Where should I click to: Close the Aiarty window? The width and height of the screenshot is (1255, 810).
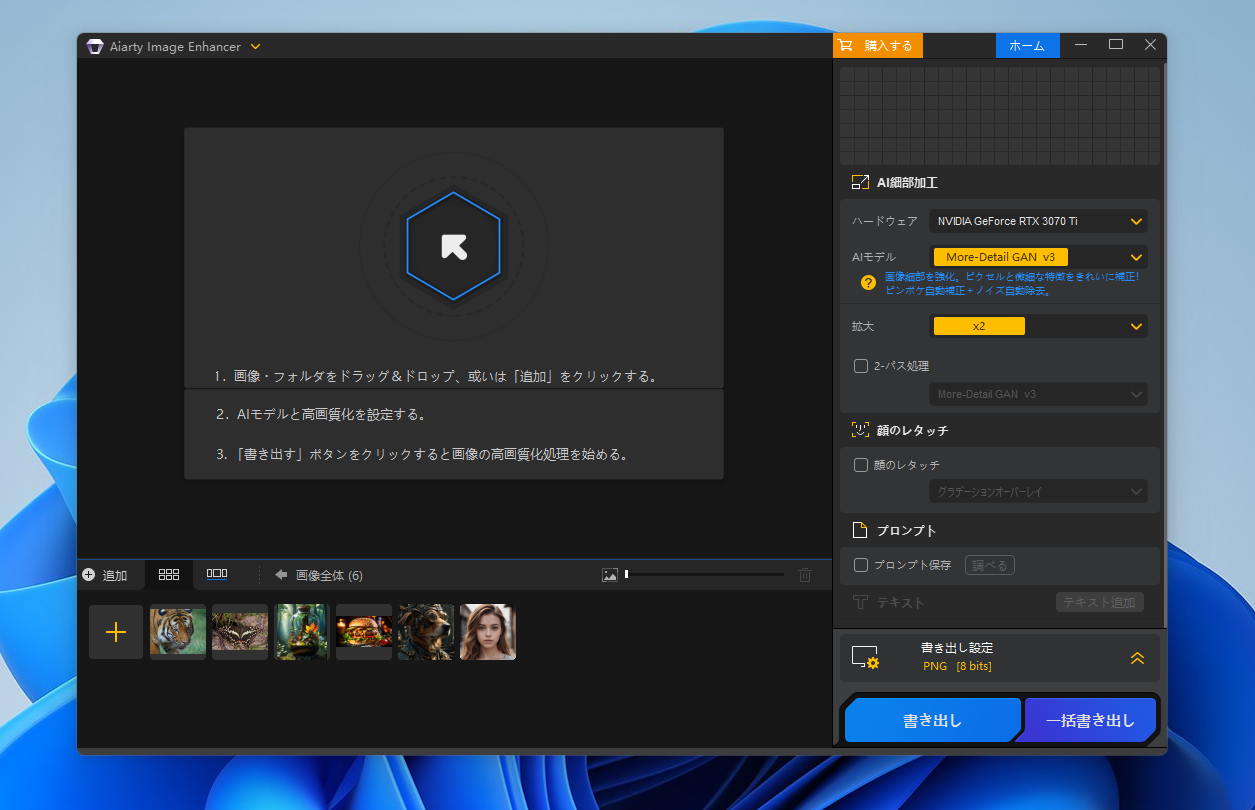[1150, 45]
